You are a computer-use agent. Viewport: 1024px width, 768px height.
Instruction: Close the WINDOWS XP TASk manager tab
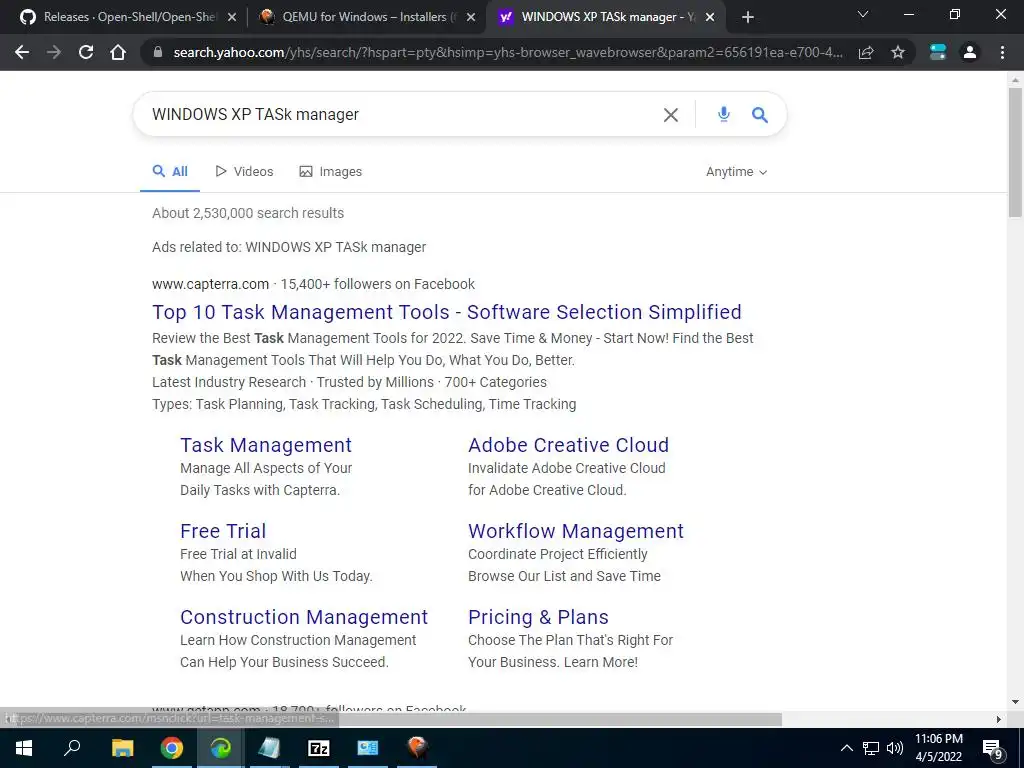click(711, 17)
